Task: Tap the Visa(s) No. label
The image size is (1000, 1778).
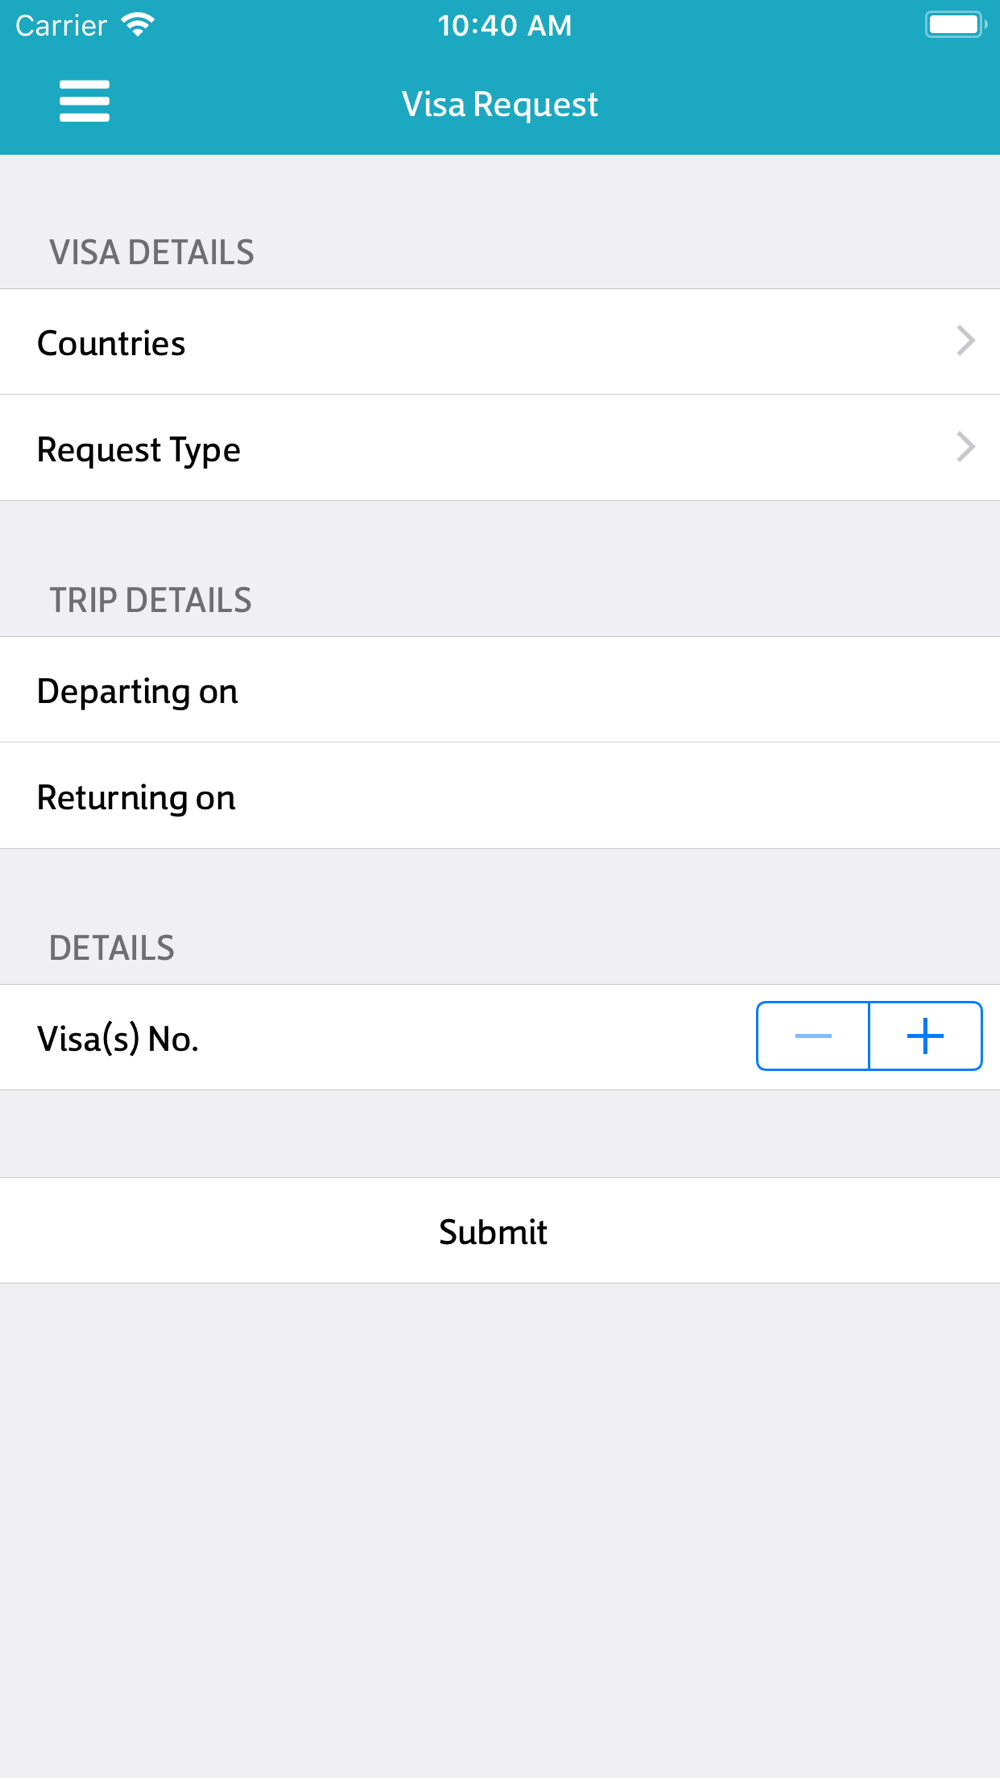Action: pos(118,1039)
